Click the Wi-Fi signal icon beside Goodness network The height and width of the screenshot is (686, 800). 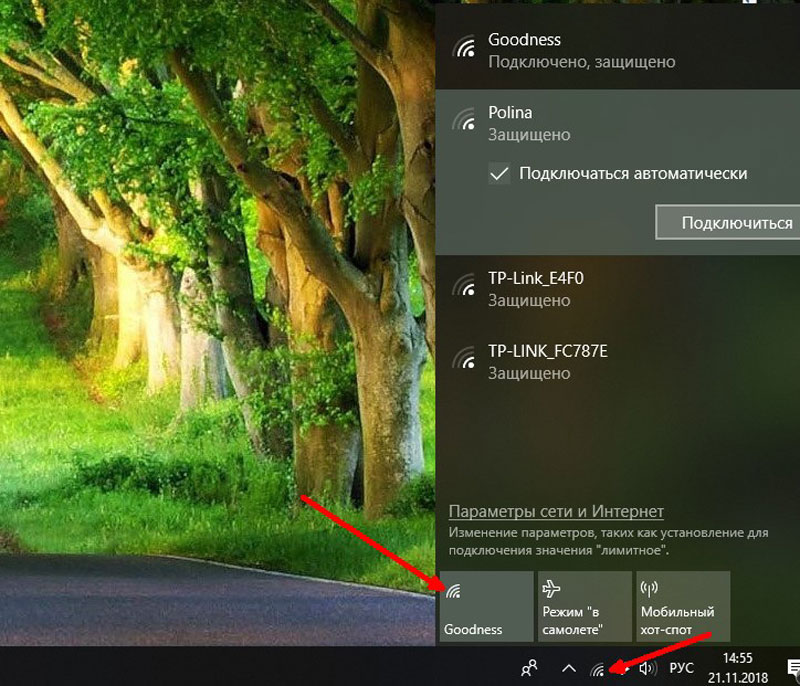click(x=464, y=46)
